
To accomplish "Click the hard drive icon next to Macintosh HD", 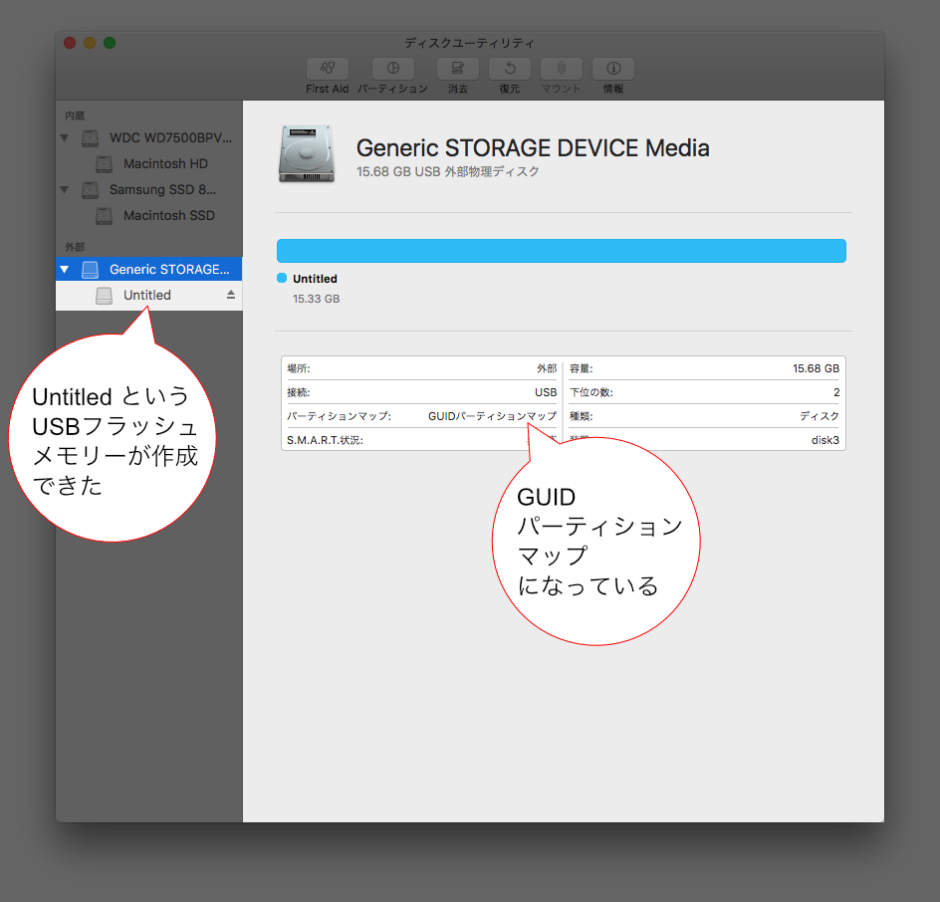I will tap(103, 163).
